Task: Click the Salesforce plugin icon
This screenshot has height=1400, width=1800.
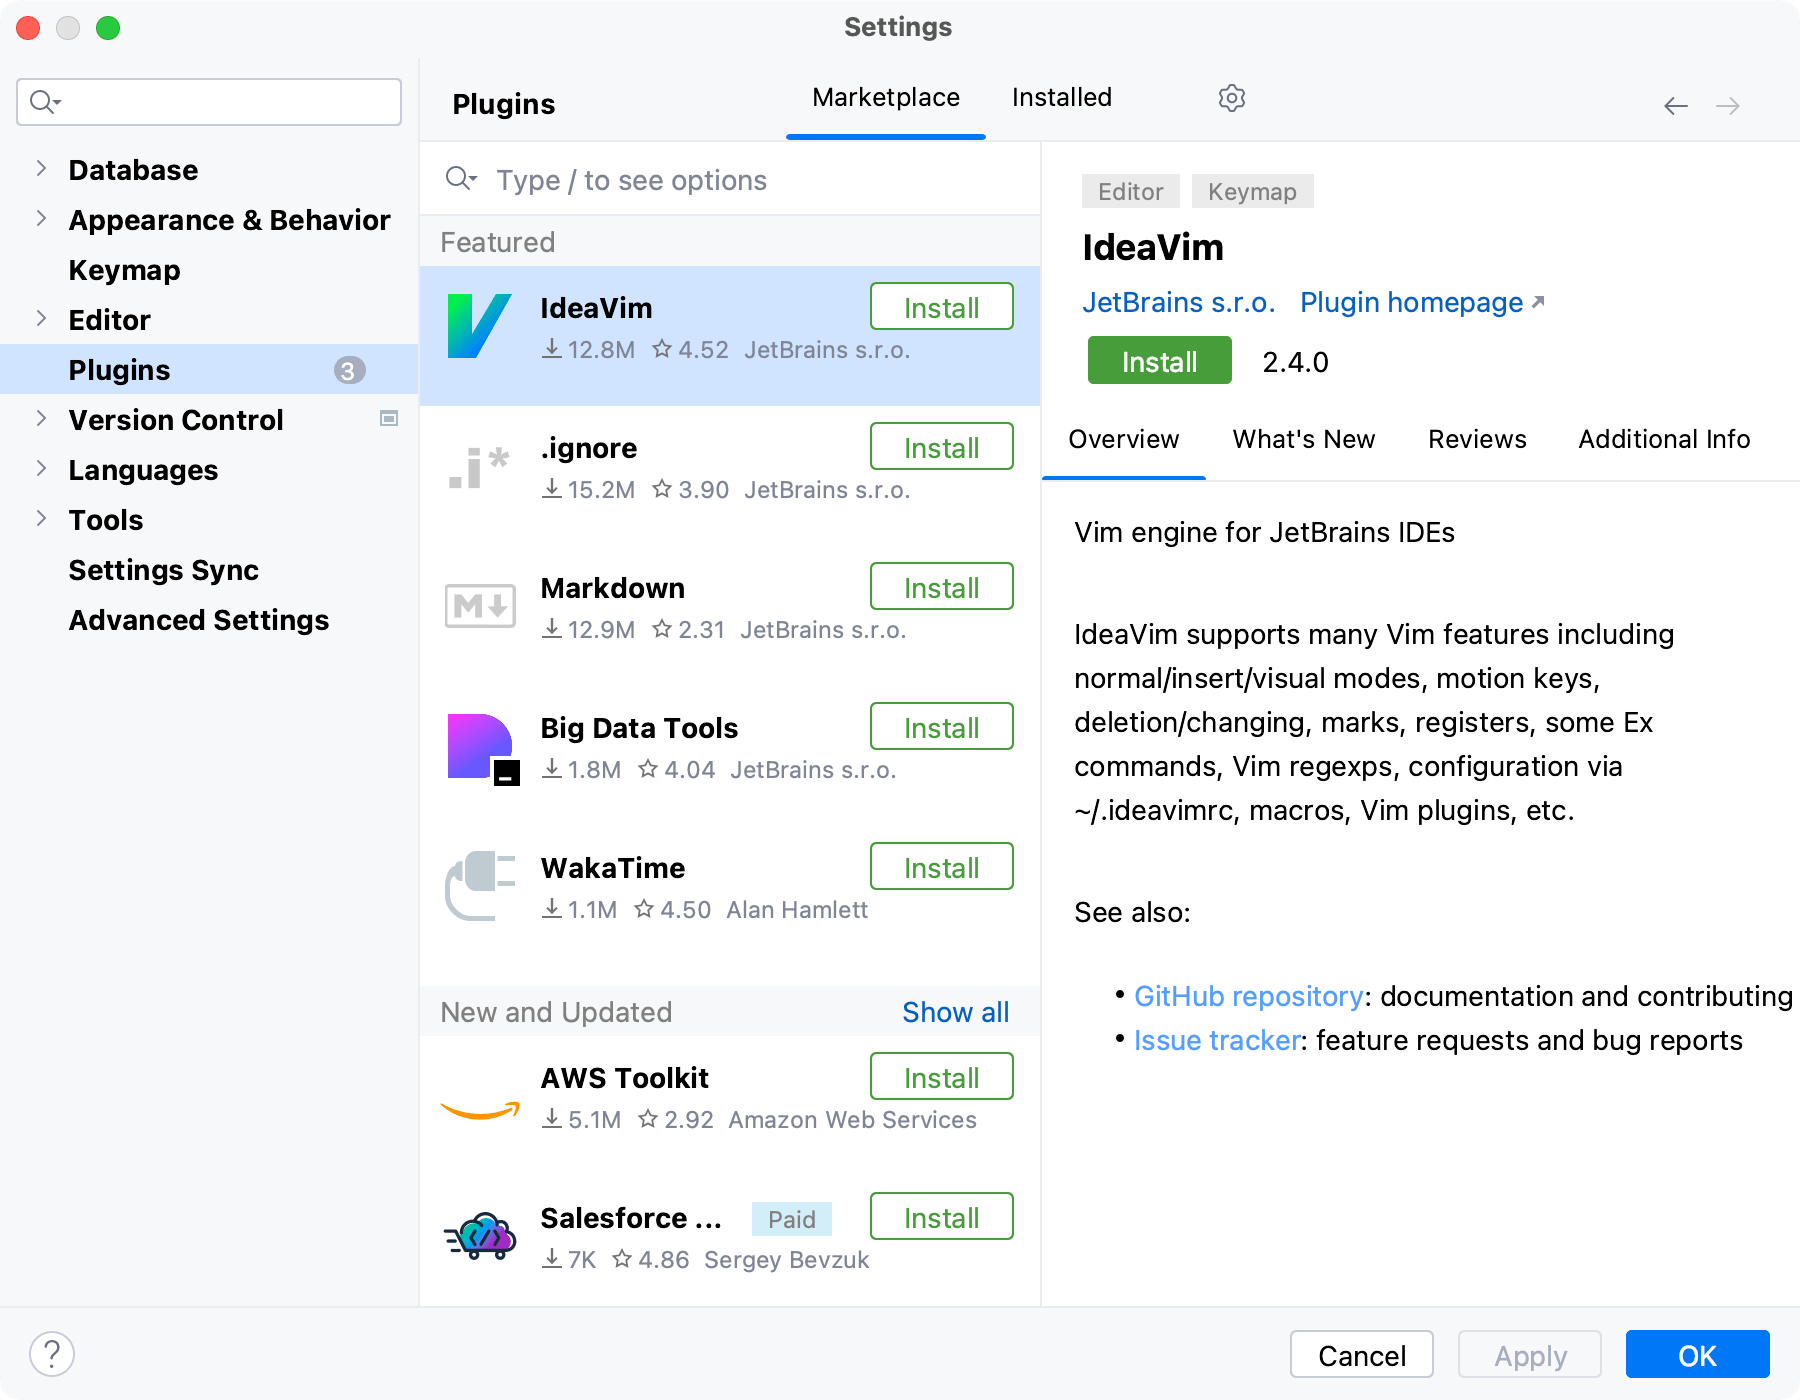Action: click(x=479, y=1236)
